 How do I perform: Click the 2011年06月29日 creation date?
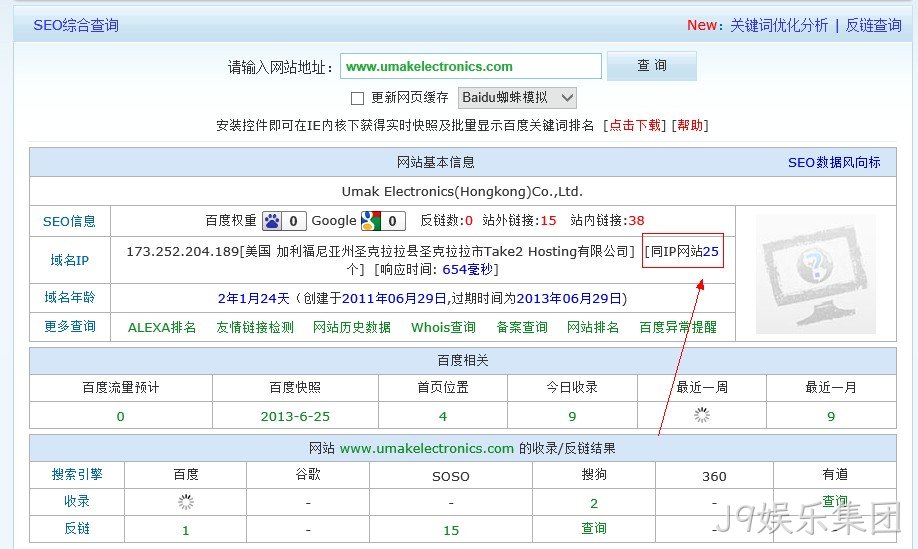pos(395,298)
